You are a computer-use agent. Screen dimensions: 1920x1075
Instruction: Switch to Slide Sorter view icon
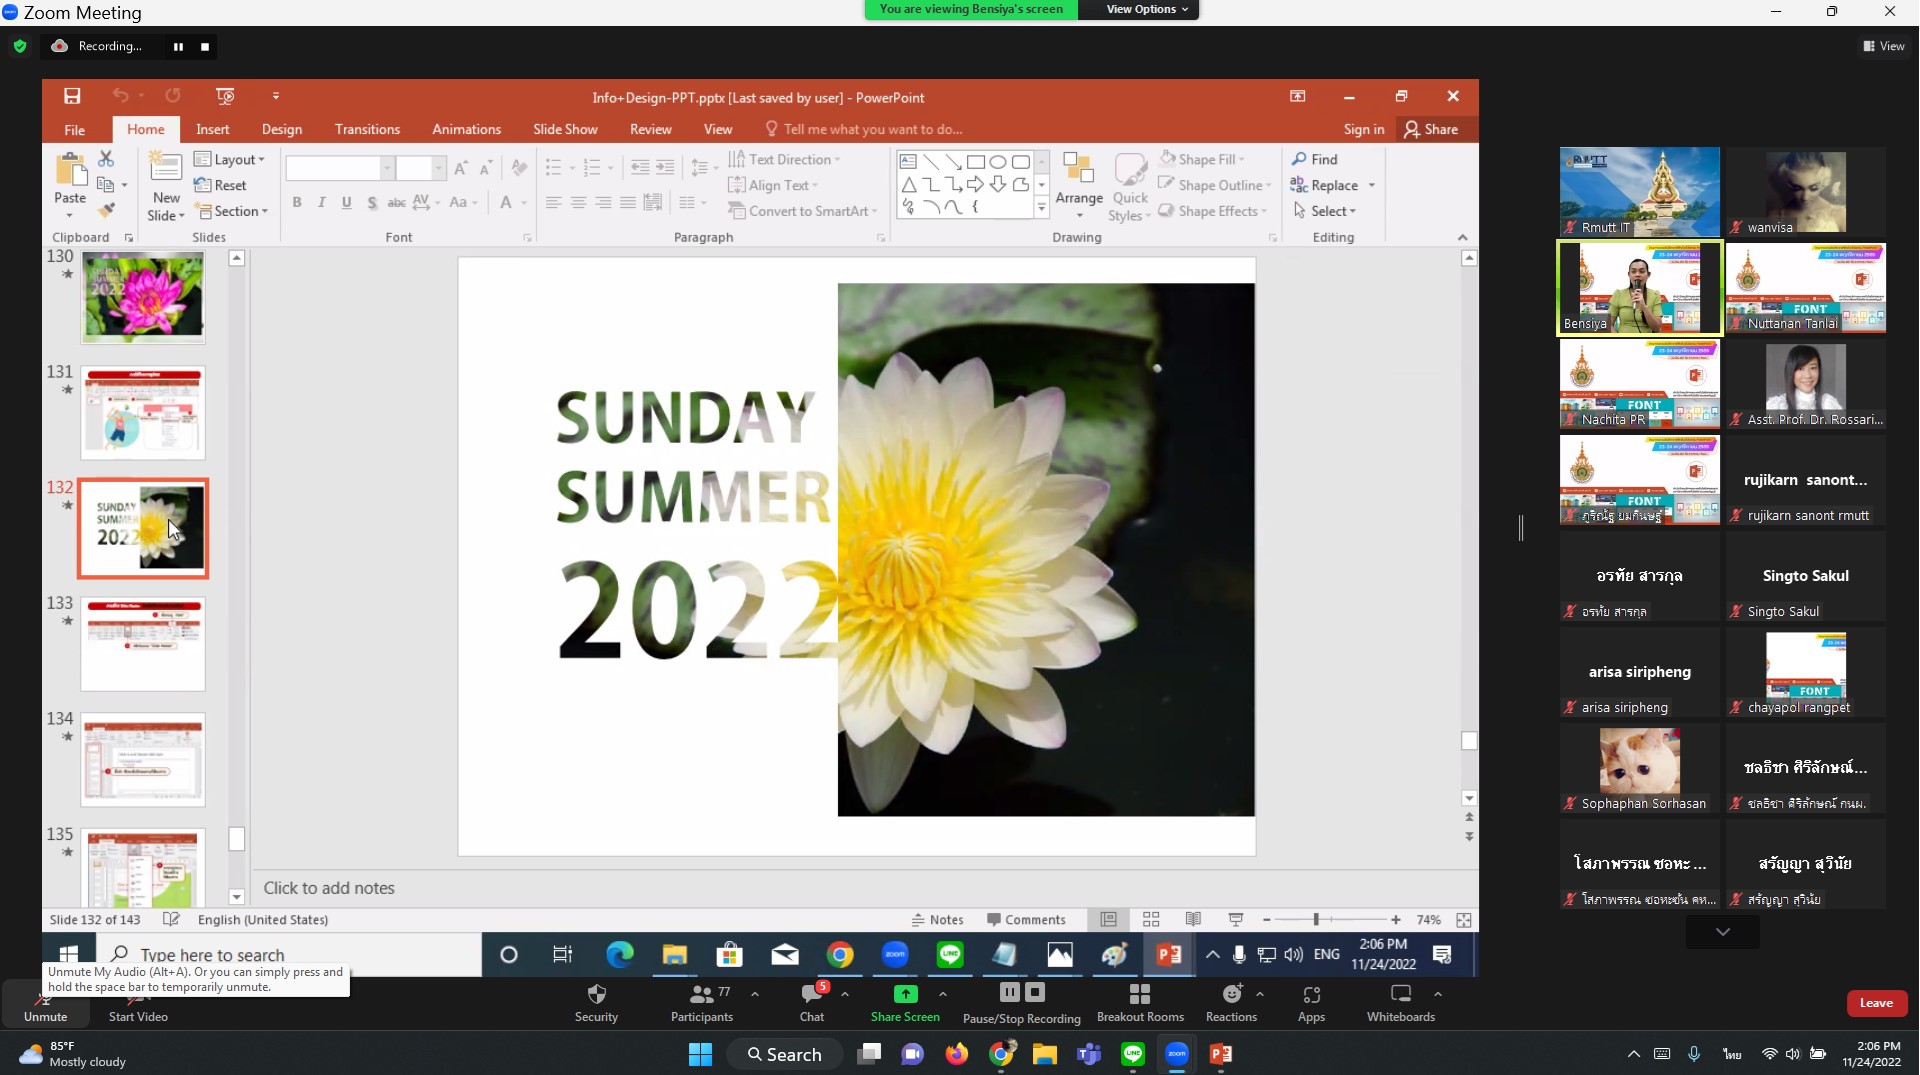[x=1151, y=920]
